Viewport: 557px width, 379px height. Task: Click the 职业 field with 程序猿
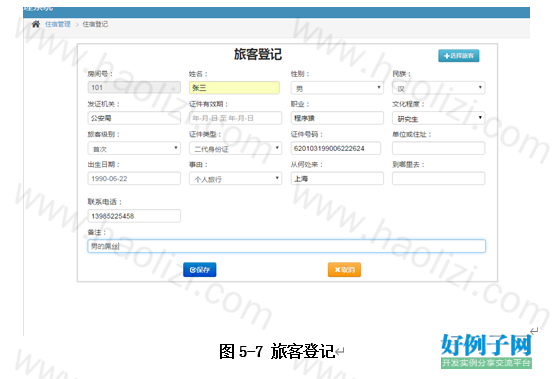[x=337, y=118]
